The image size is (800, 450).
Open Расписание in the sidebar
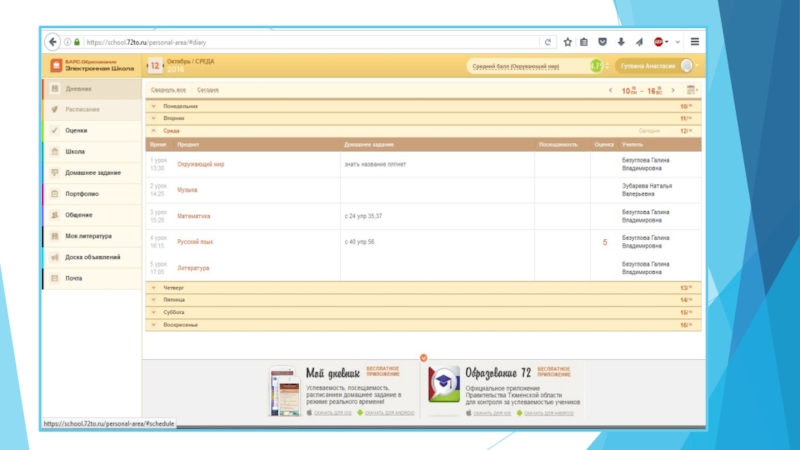(83, 109)
